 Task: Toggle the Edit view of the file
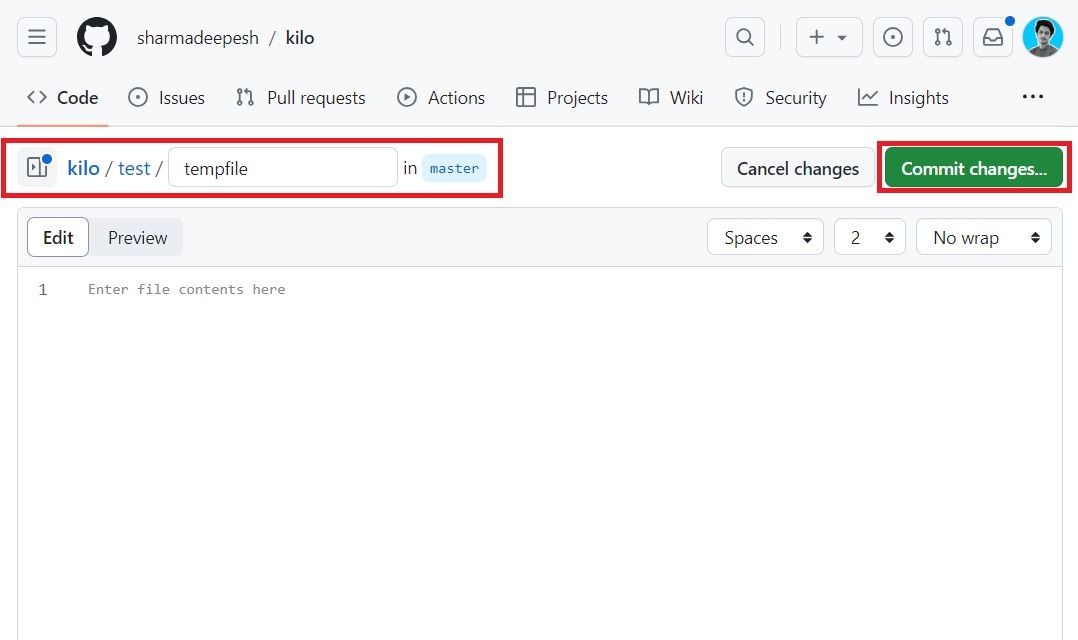tap(57, 237)
